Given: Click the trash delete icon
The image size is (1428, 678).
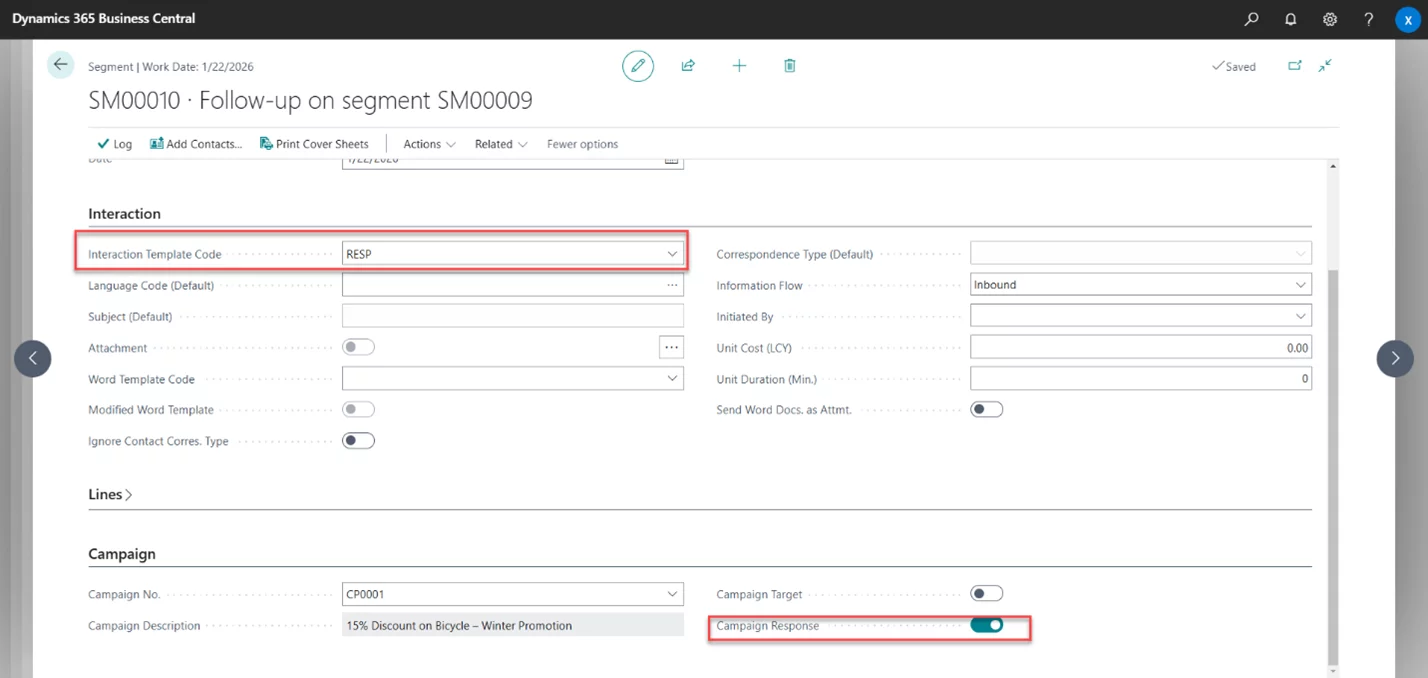Looking at the screenshot, I should 789,66.
